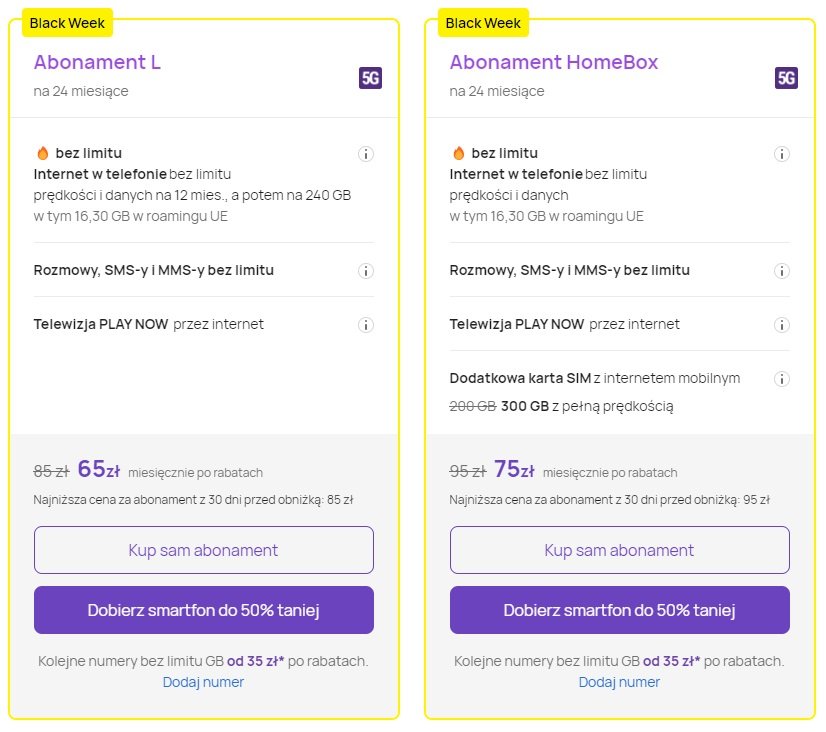Click the flame icon in HomeBox card
This screenshot has height=732, width=826.
(459, 153)
